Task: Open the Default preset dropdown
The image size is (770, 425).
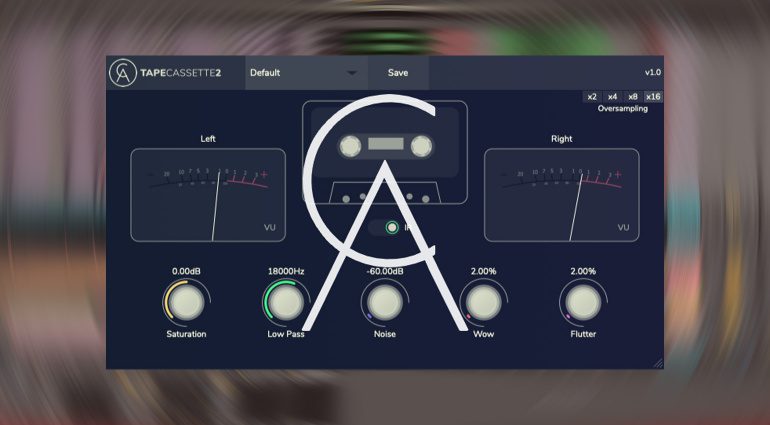Action: tap(302, 73)
